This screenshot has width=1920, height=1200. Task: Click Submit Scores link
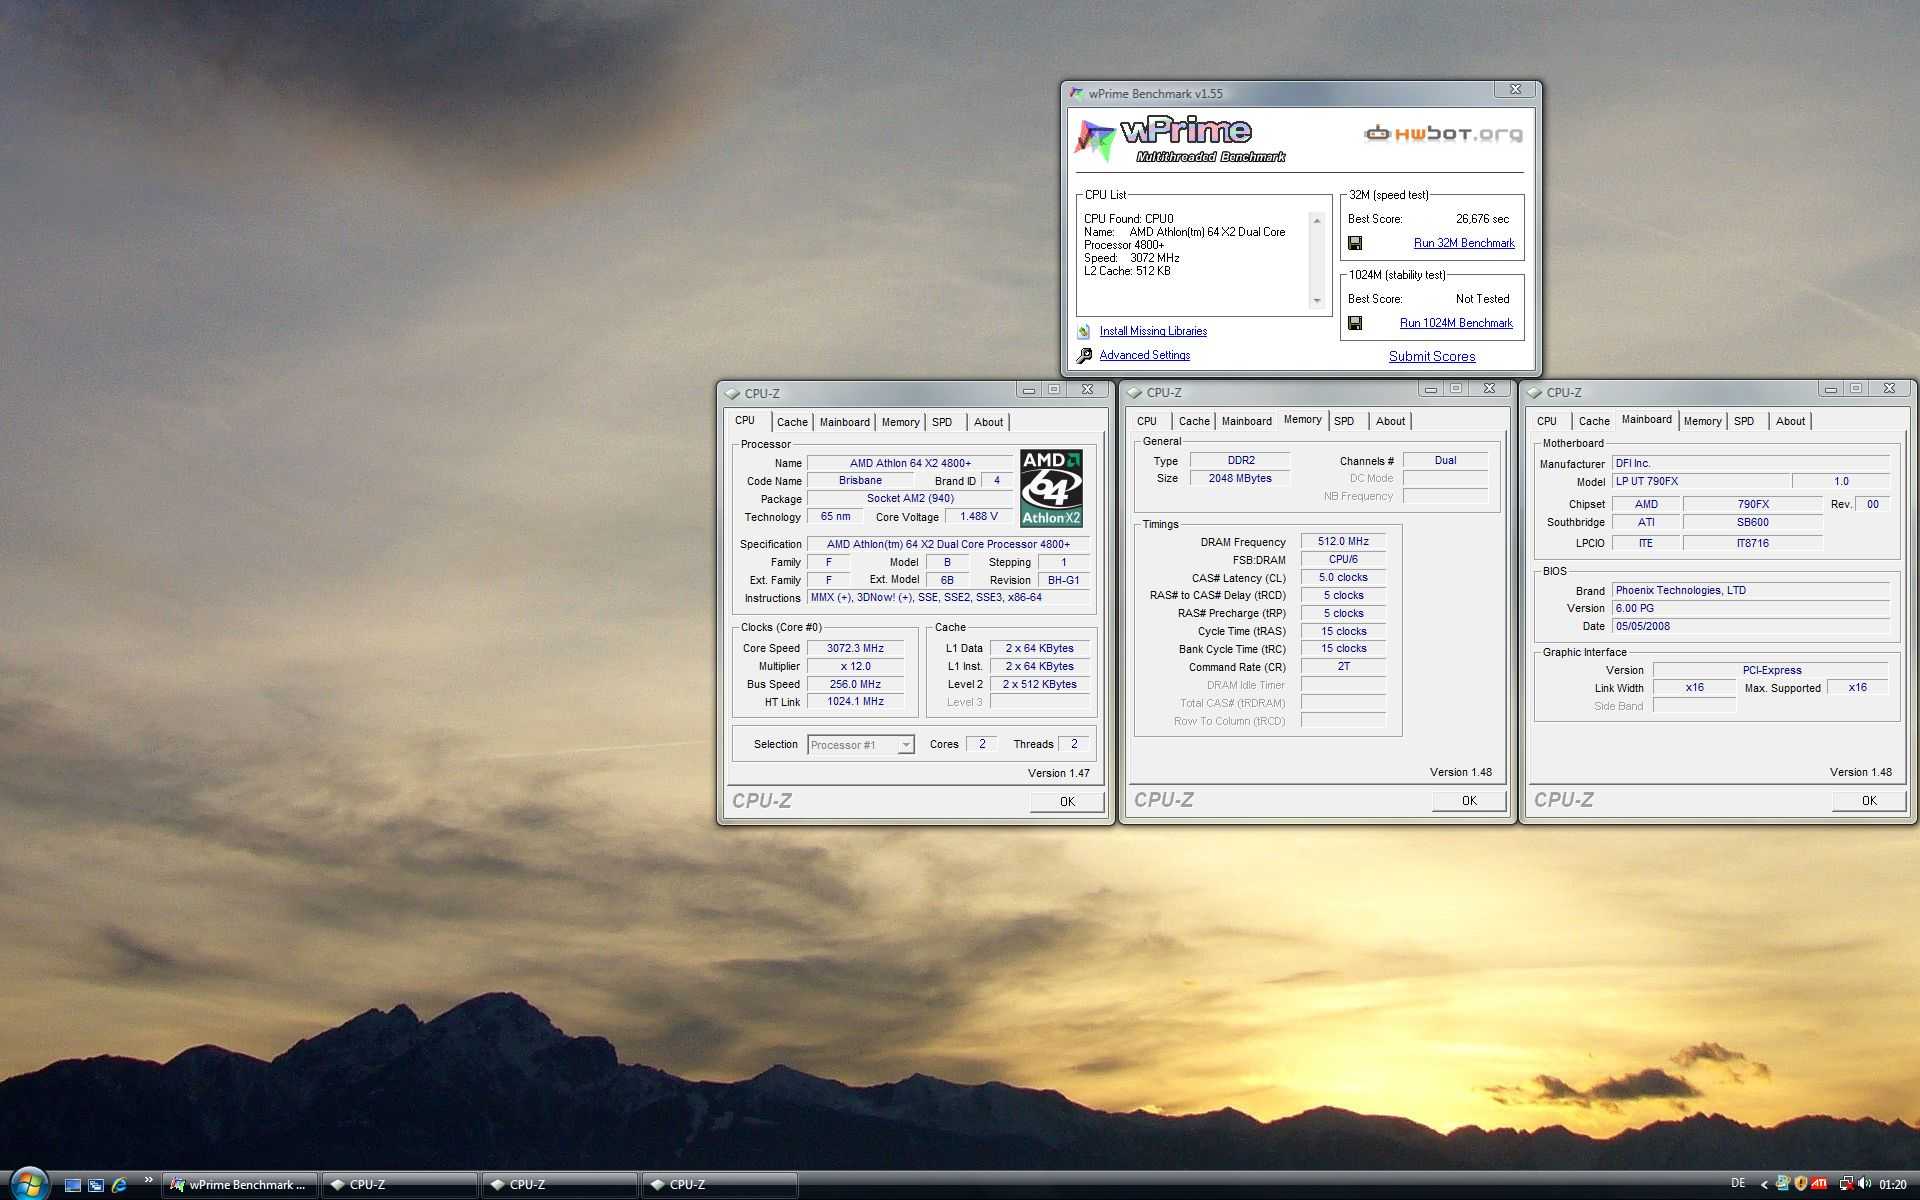click(1432, 356)
